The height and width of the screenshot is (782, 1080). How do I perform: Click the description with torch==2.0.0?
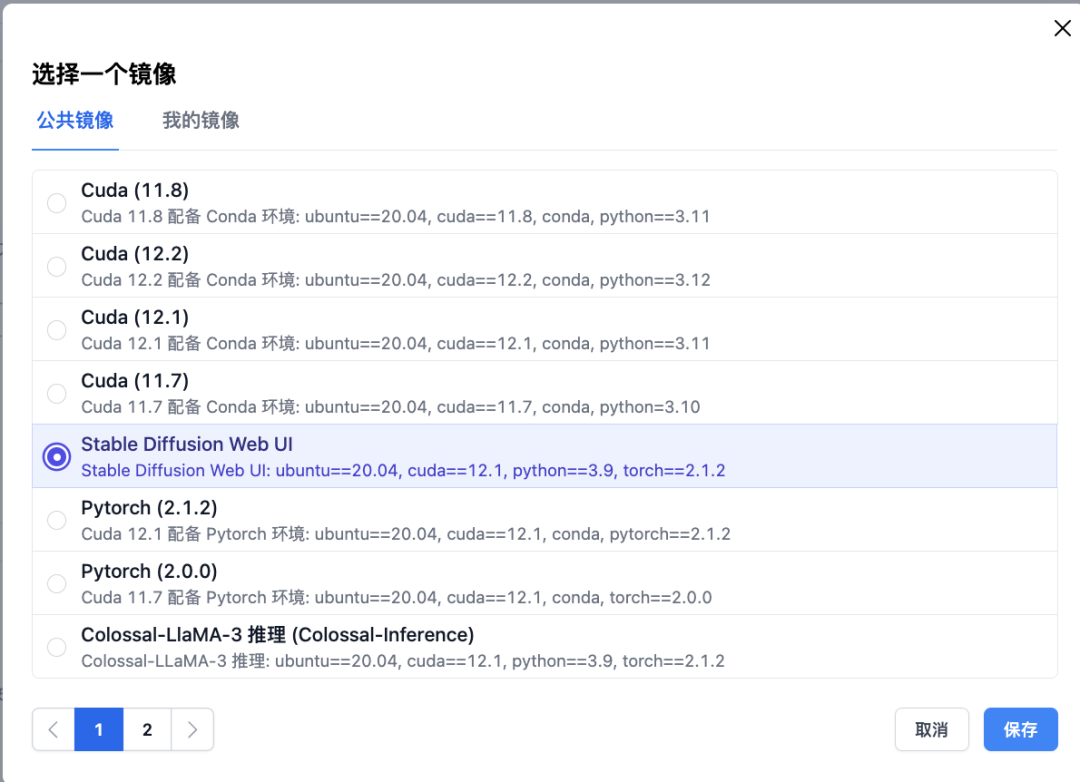pos(397,597)
